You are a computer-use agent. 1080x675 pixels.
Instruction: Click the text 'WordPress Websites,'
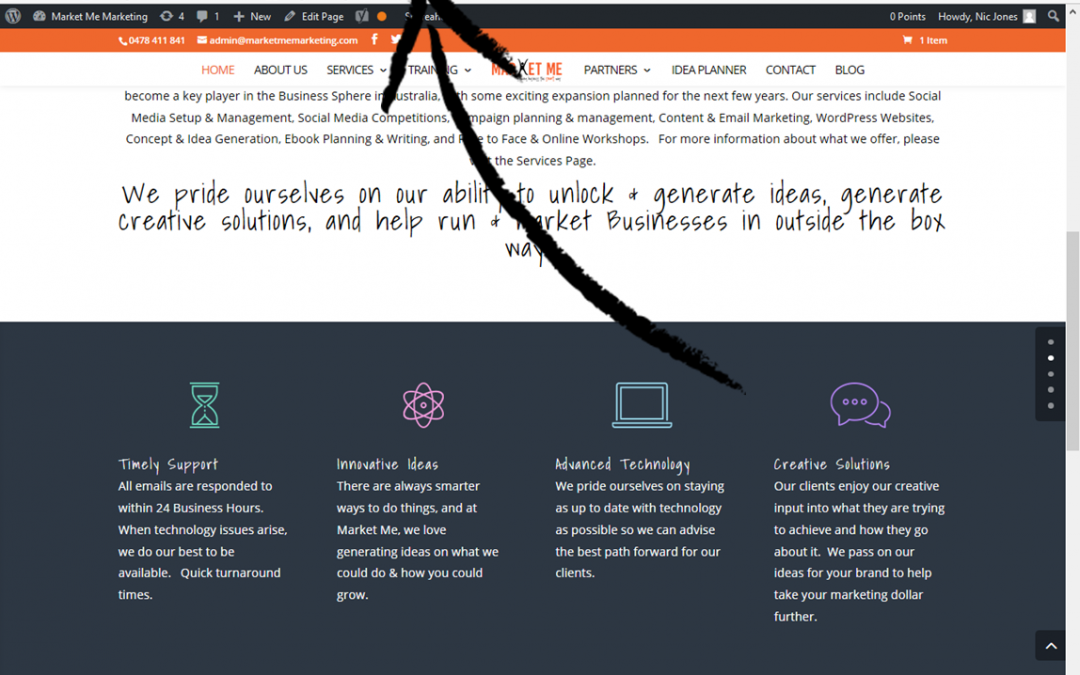pos(875,118)
